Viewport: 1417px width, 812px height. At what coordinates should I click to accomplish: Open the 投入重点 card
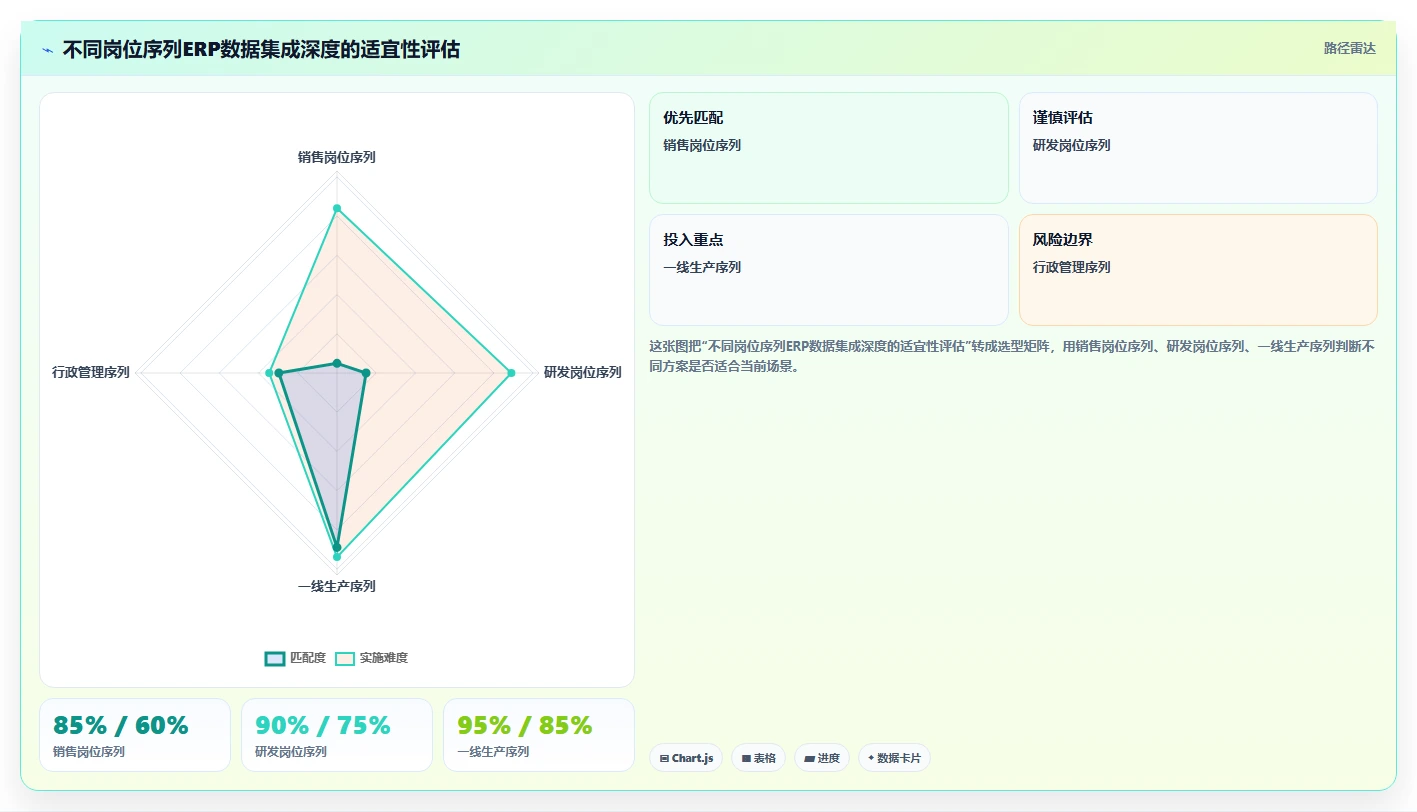(829, 270)
